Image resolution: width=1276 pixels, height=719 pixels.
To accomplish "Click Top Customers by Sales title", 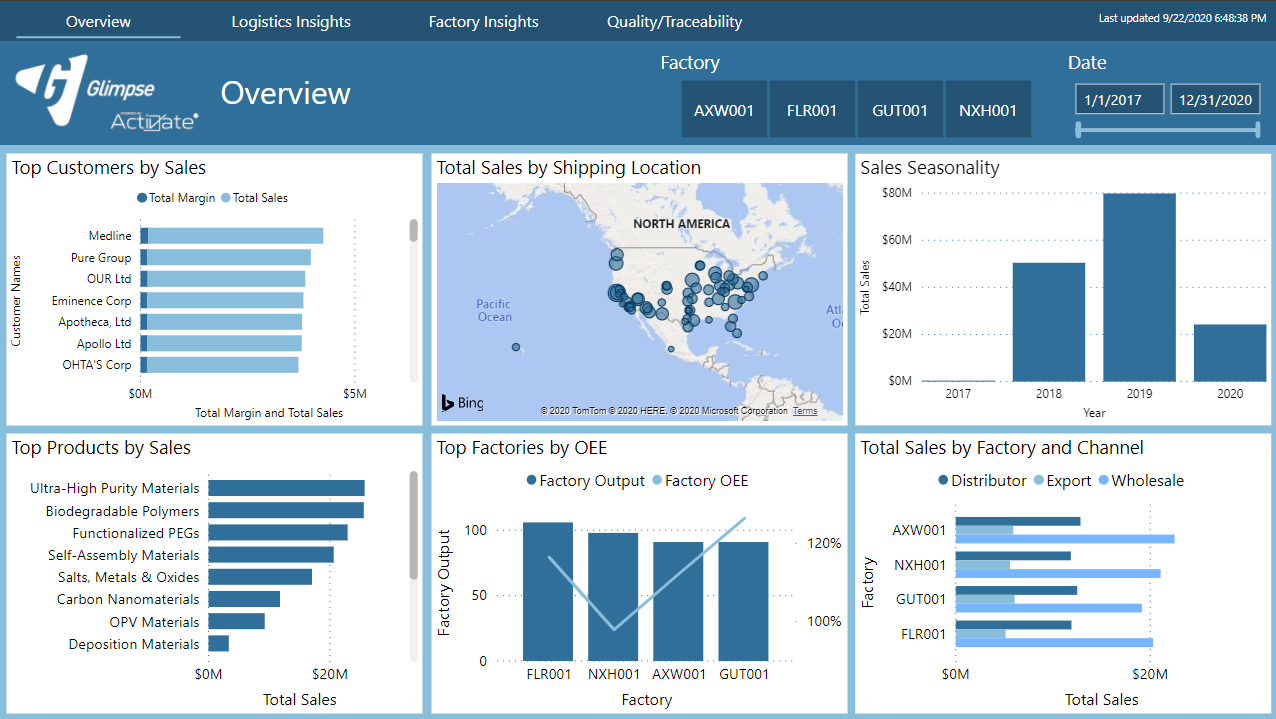I will 109,168.
